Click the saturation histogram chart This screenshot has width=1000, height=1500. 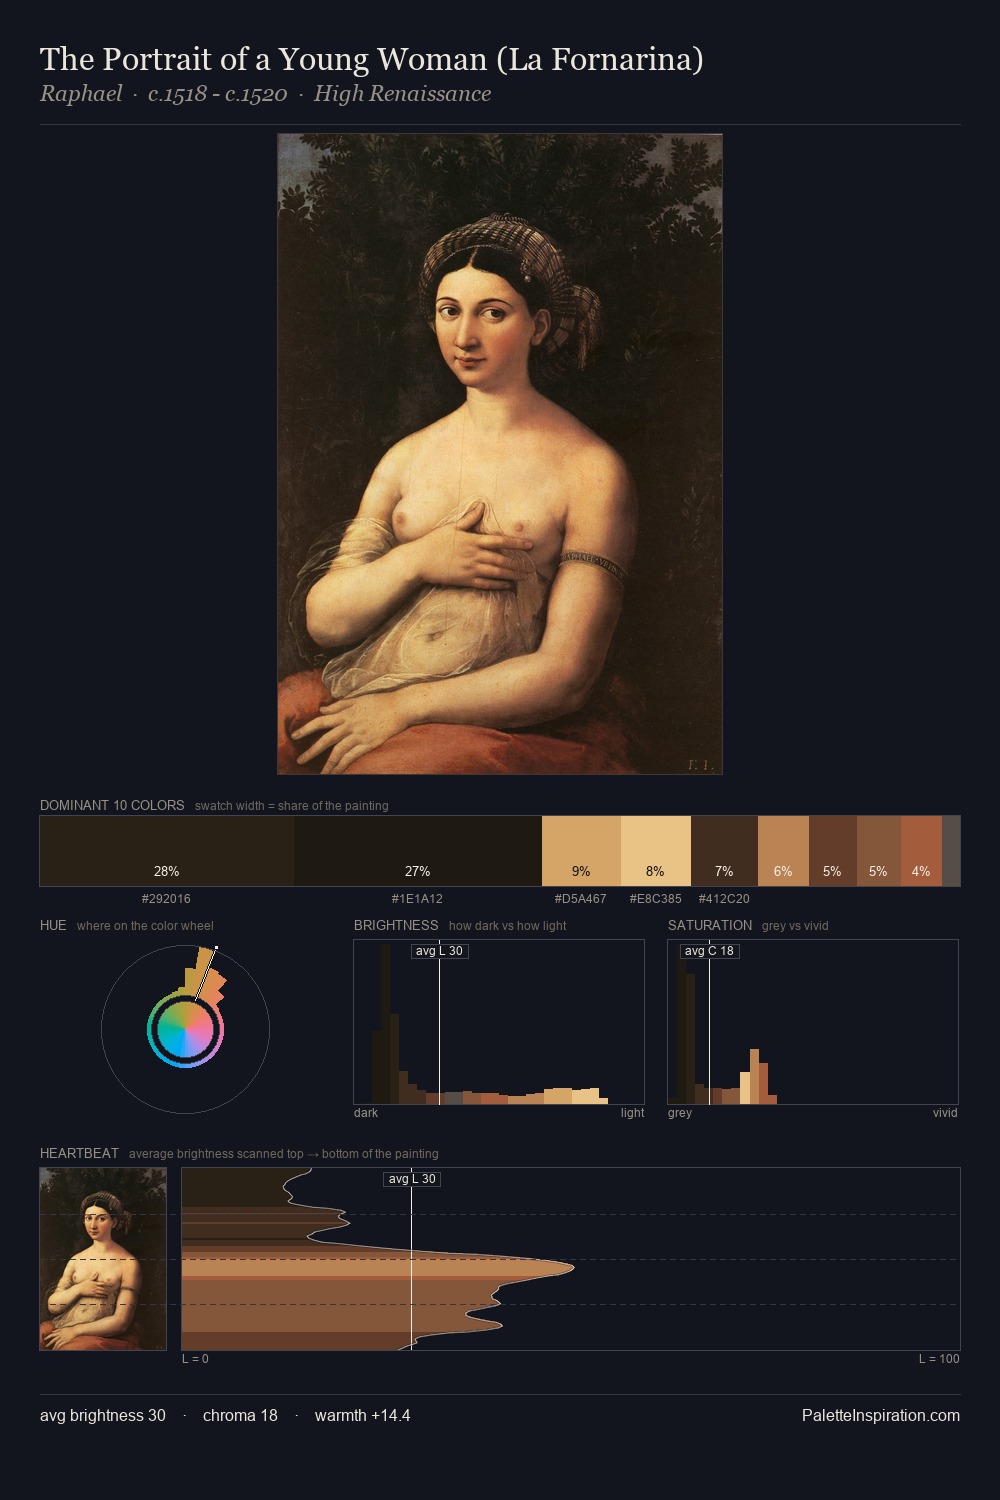pyautogui.click(x=813, y=1022)
